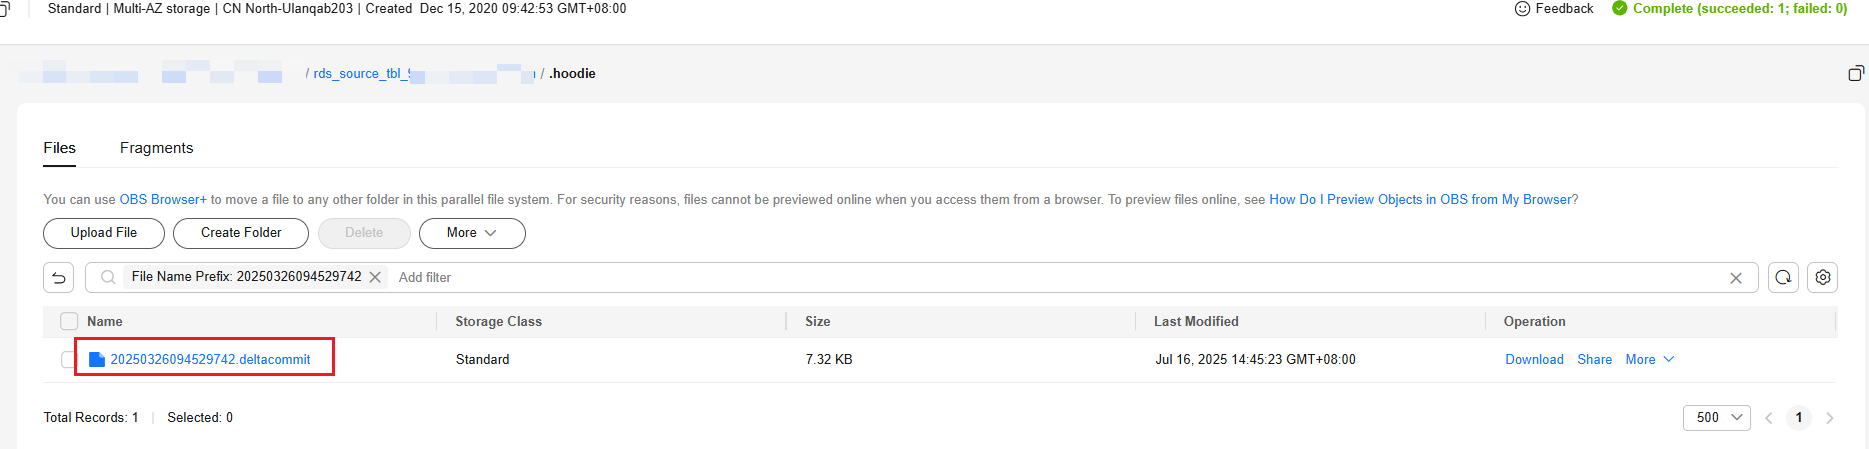Check the box for the deltacommit file row
The image size is (1869, 449).
[68, 360]
